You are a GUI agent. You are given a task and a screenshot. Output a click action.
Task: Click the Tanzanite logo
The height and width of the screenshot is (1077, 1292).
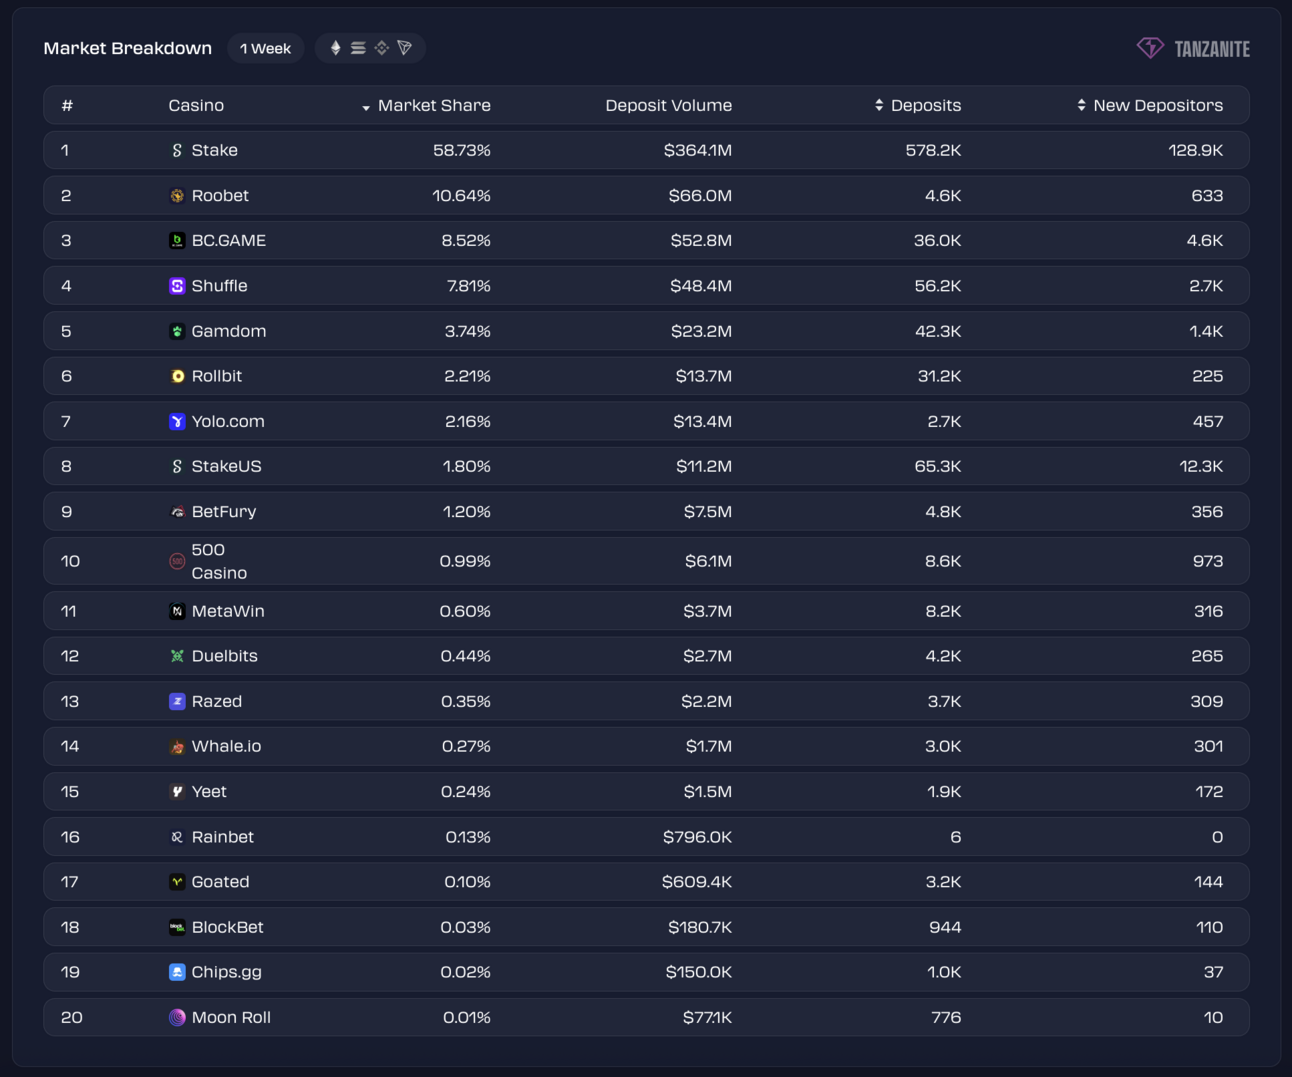[x=1193, y=48]
